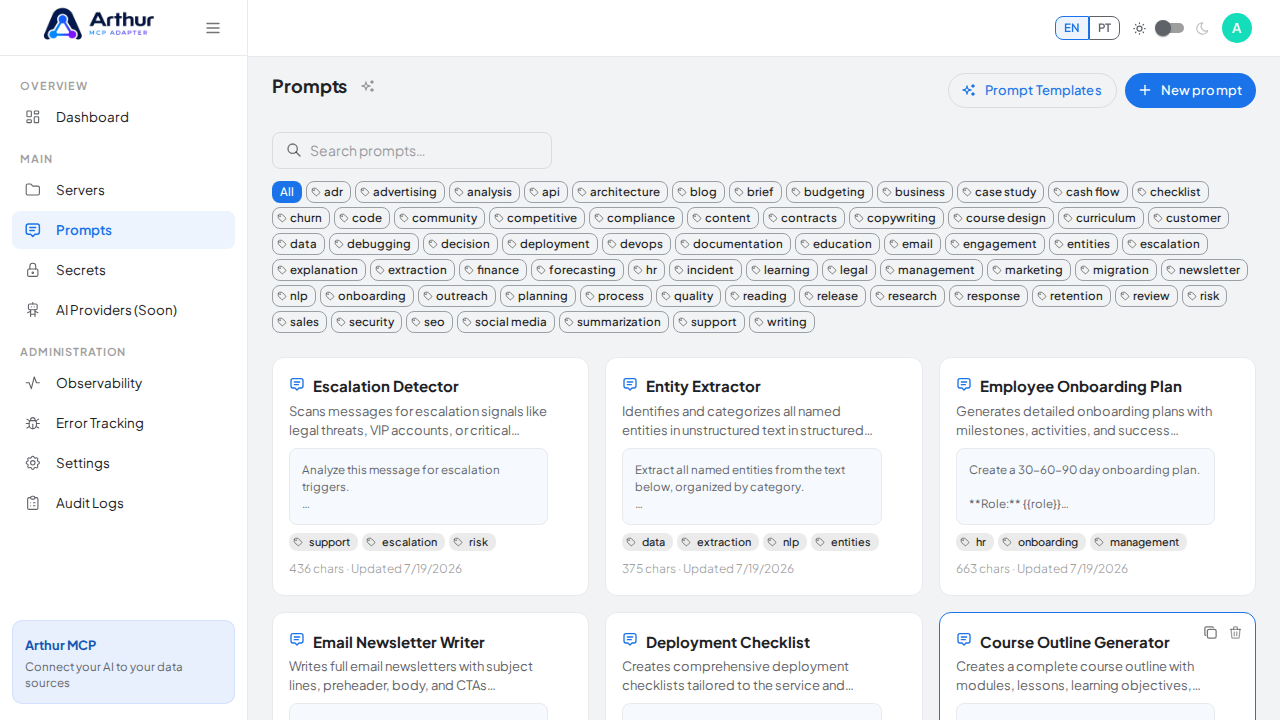Filter prompts by seo tag
The width and height of the screenshot is (1280, 720).
[429, 322]
